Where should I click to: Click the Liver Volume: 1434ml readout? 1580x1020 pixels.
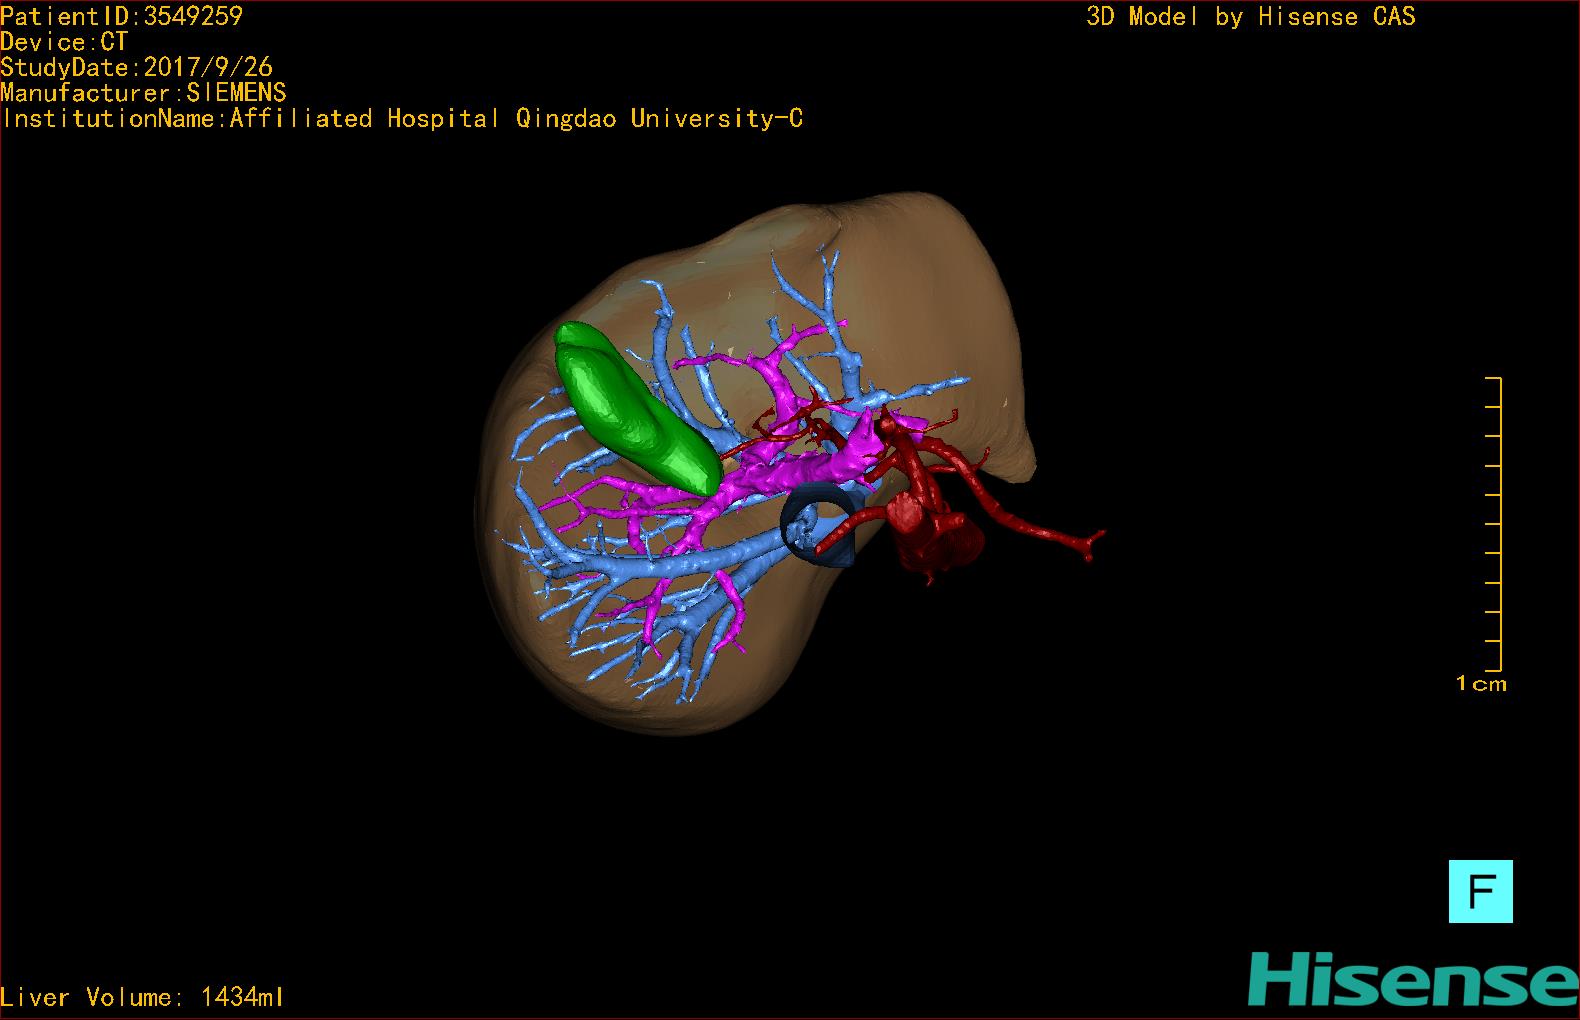[x=142, y=997]
